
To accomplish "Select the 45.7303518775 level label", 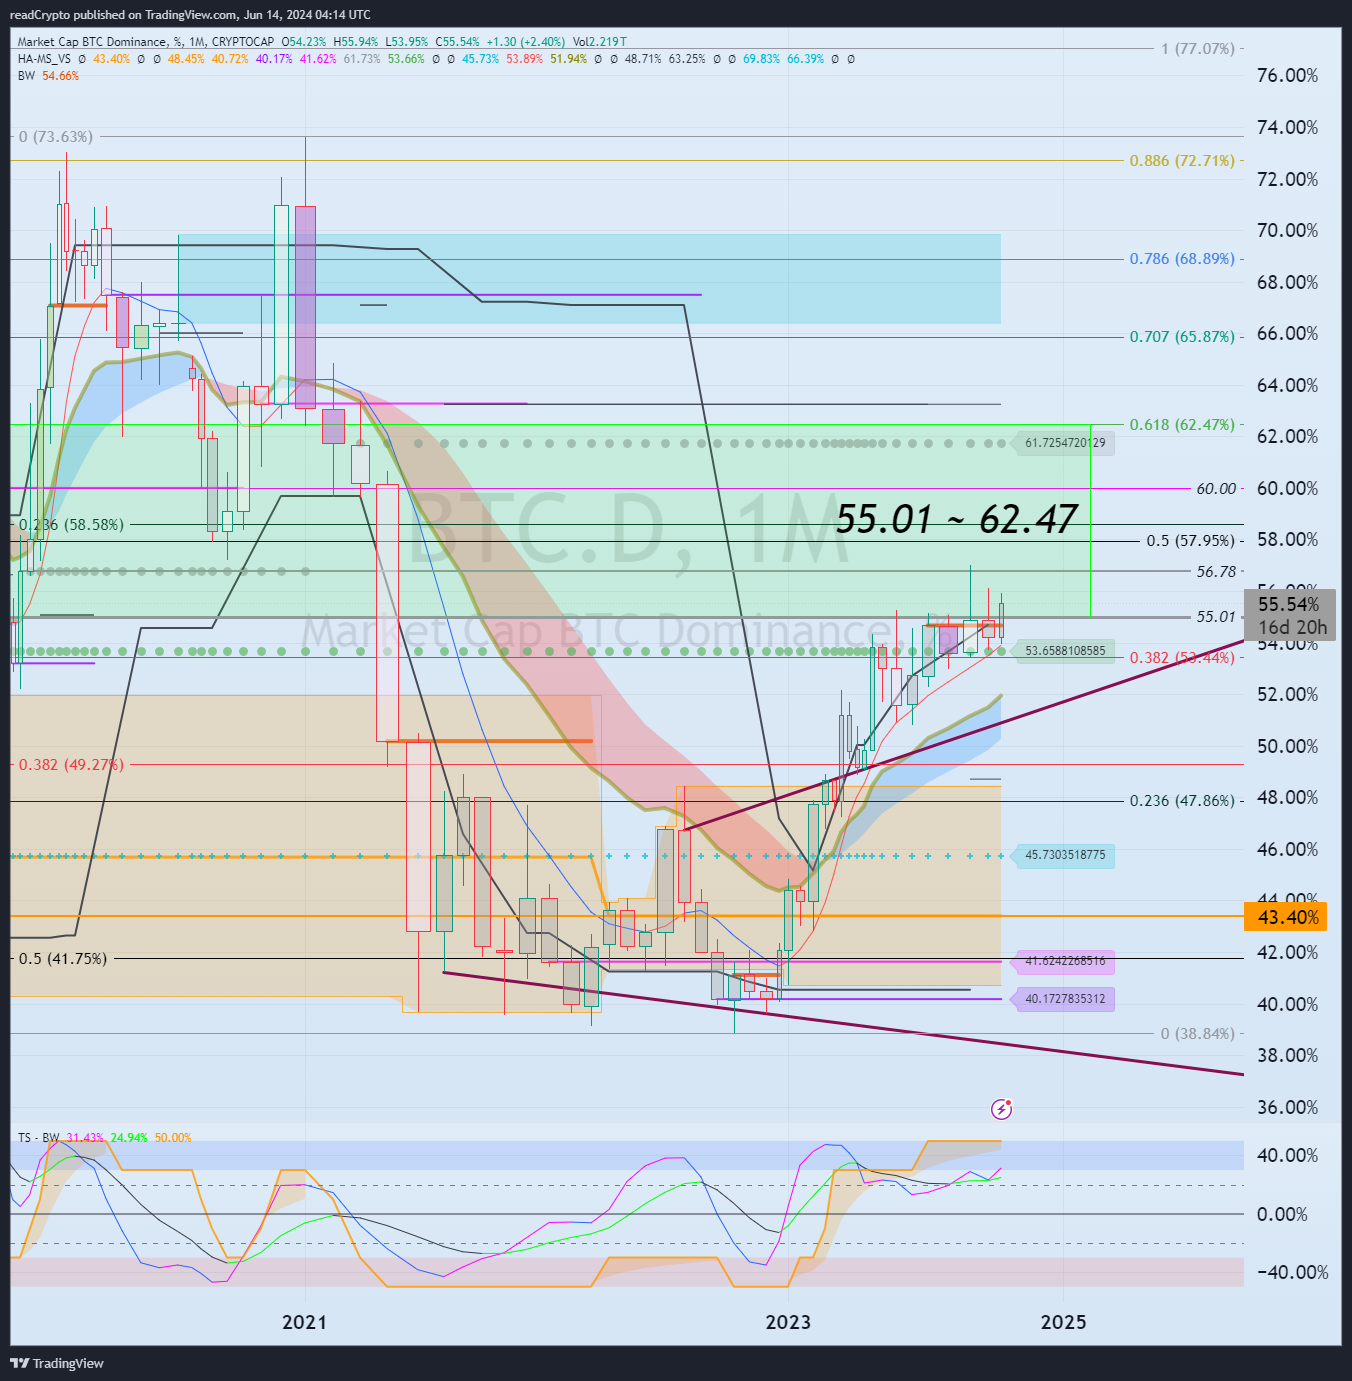I will (1065, 855).
